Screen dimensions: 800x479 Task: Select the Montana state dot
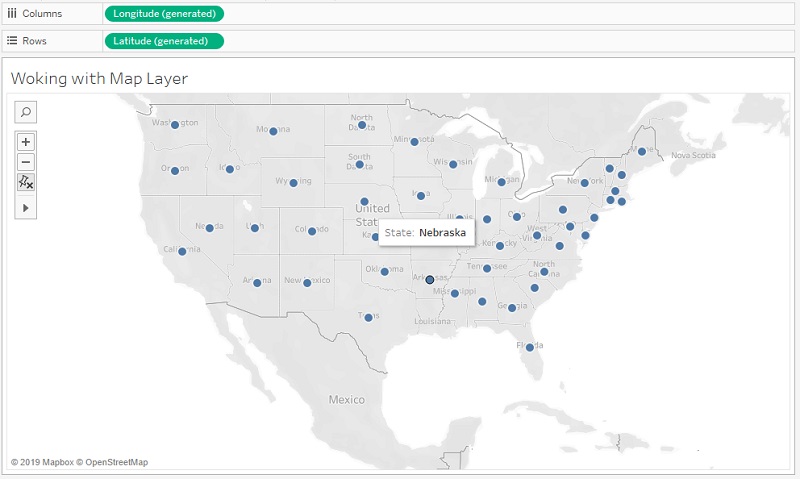[x=273, y=132]
